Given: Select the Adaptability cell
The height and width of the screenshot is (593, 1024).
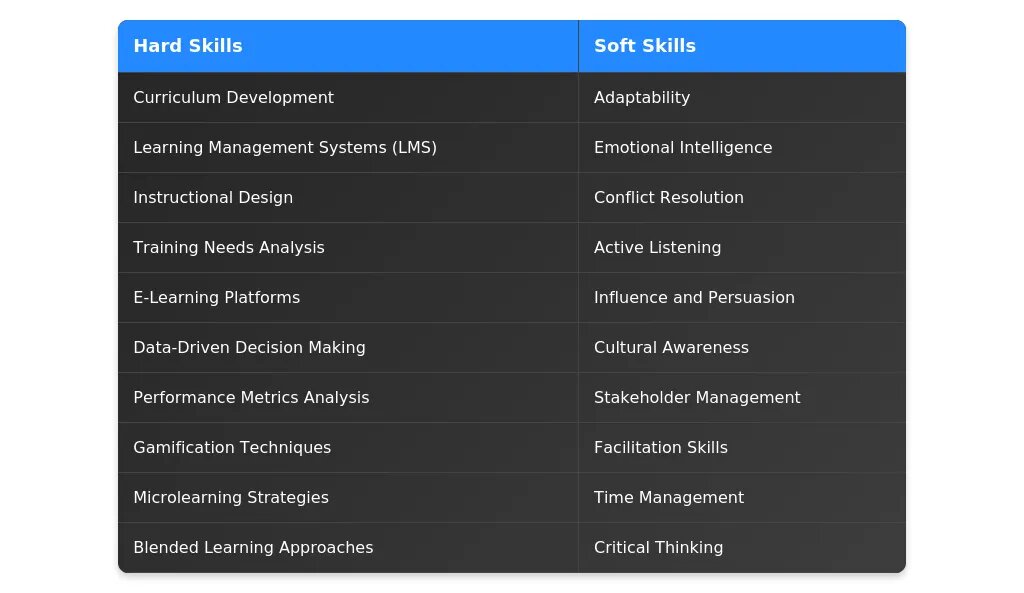Looking at the screenshot, I should (642, 98).
